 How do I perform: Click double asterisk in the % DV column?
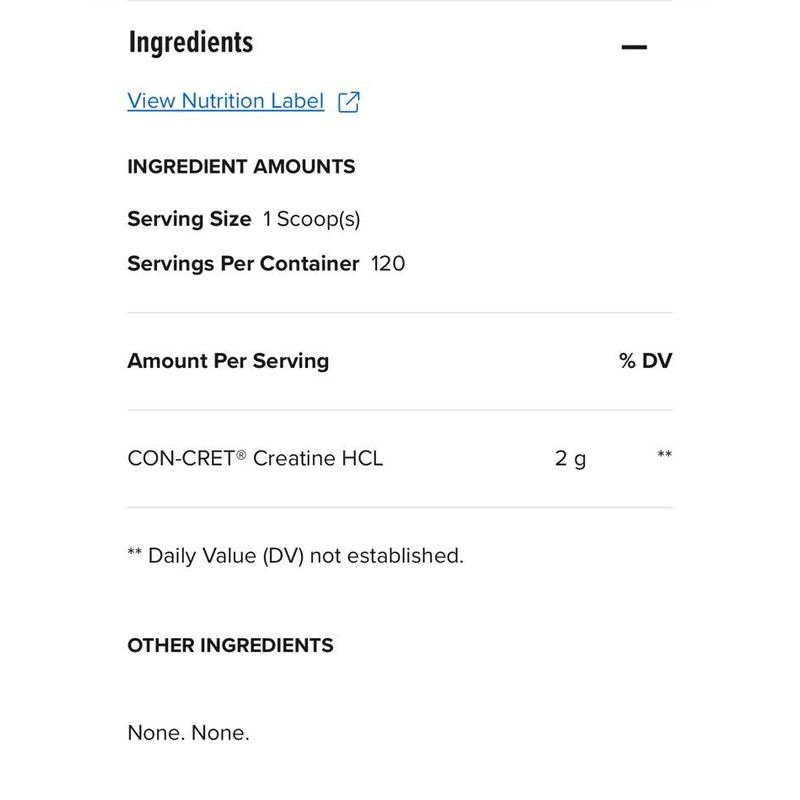[664, 454]
